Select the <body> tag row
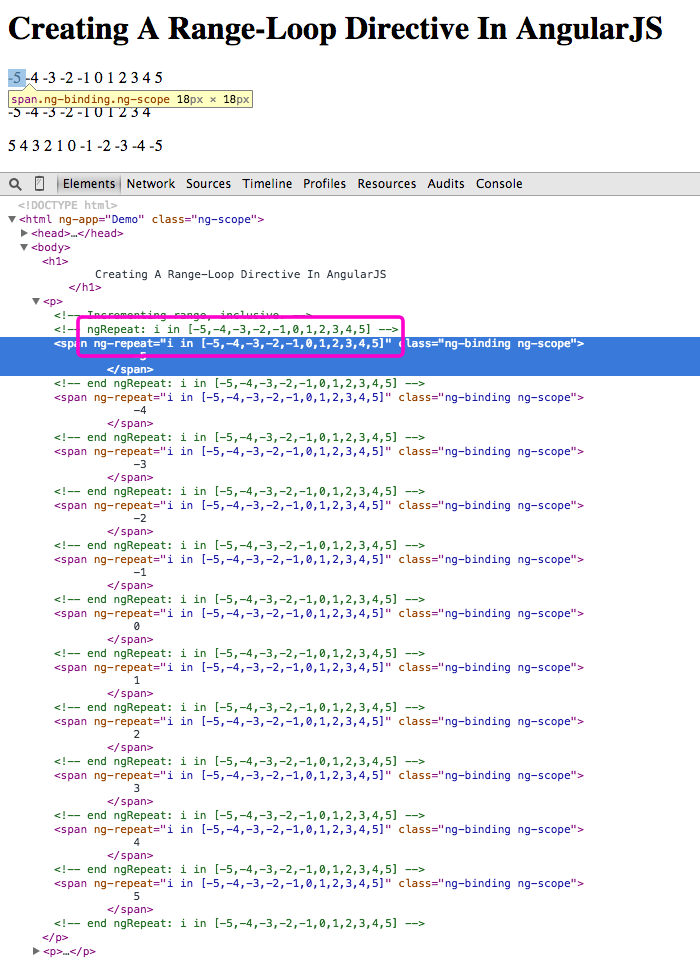The width and height of the screenshot is (700, 960). coord(51,247)
